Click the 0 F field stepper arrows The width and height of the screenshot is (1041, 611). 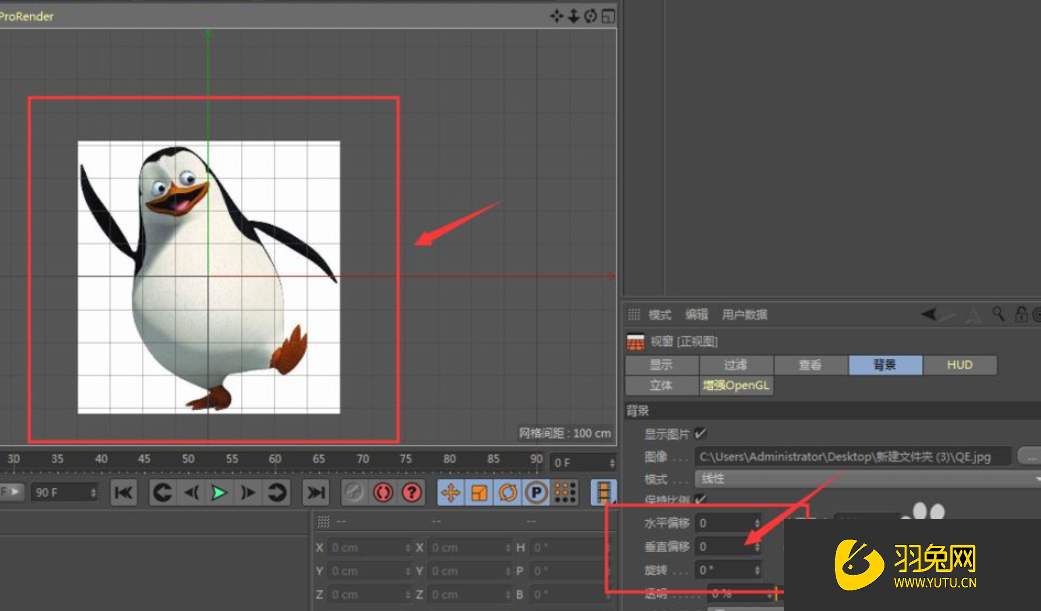612,462
